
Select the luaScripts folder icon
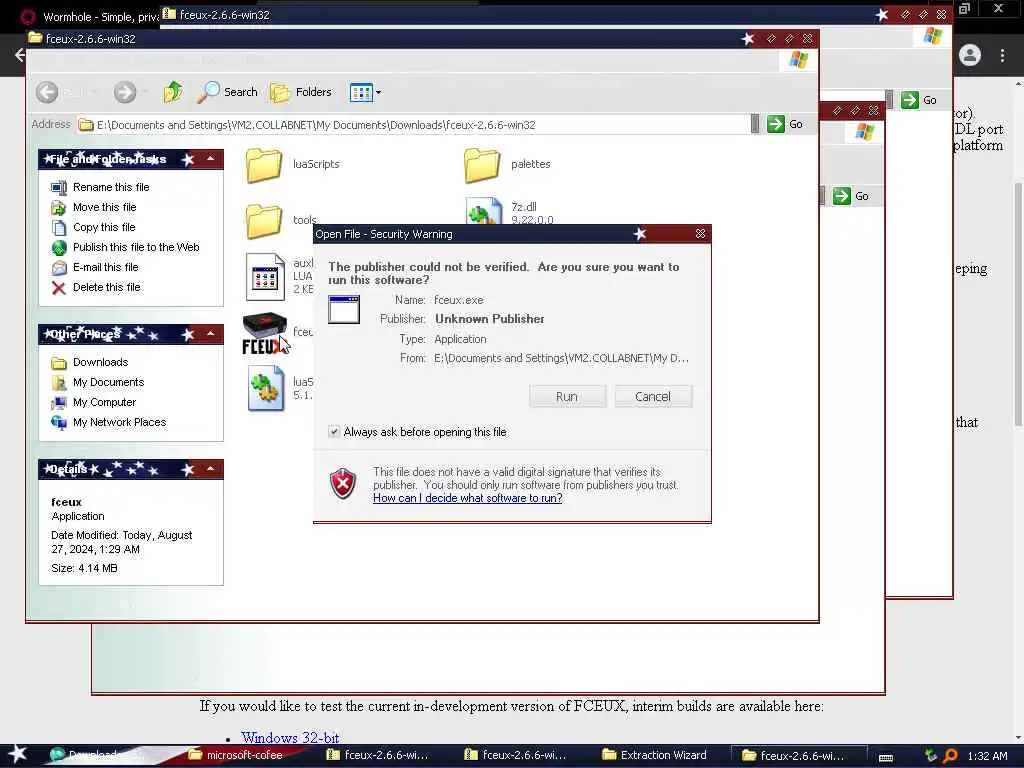coord(264,165)
